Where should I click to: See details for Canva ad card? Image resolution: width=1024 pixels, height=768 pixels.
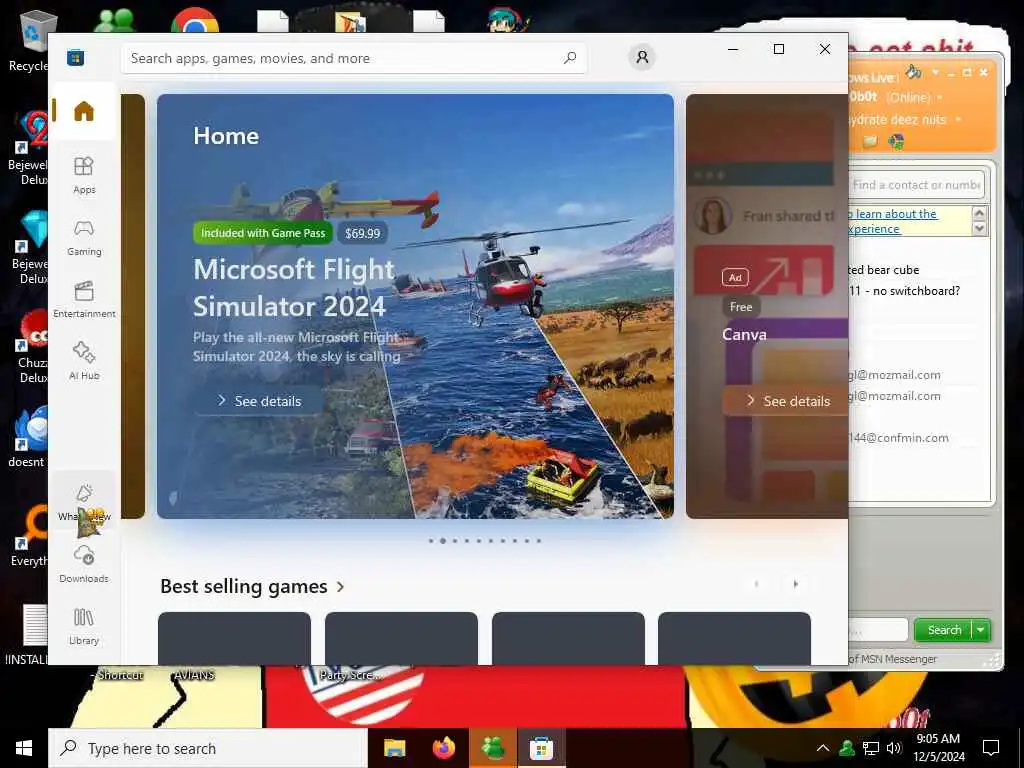click(786, 401)
